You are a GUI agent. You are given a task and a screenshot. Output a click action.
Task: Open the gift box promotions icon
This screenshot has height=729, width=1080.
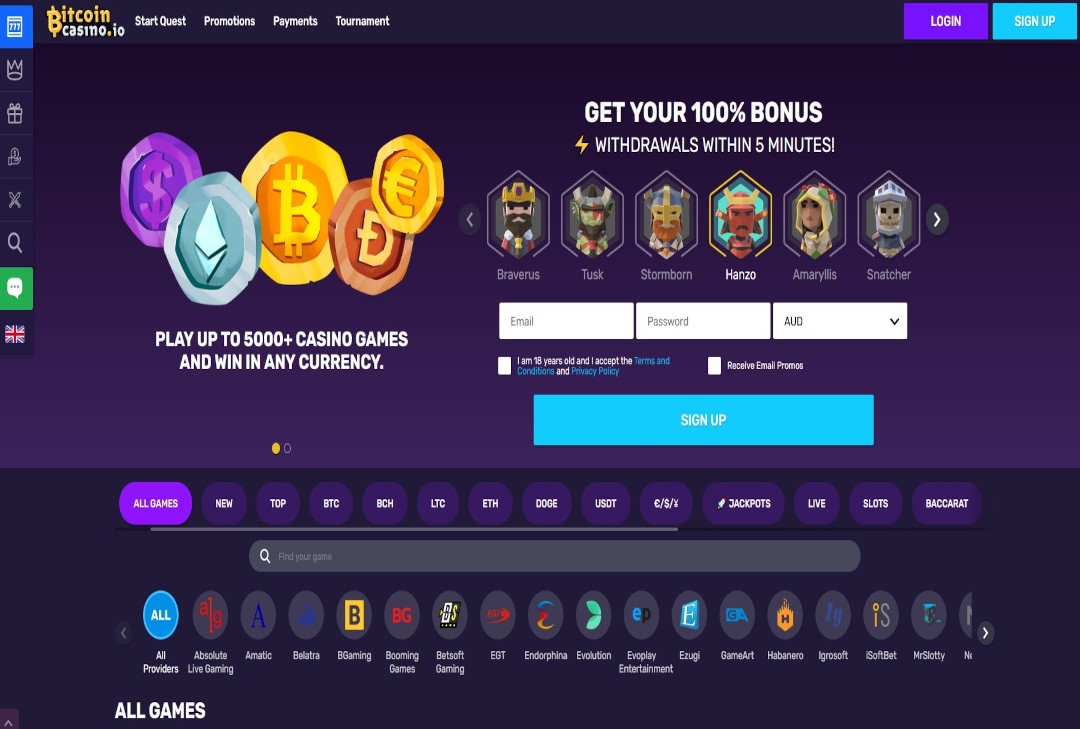[15, 113]
